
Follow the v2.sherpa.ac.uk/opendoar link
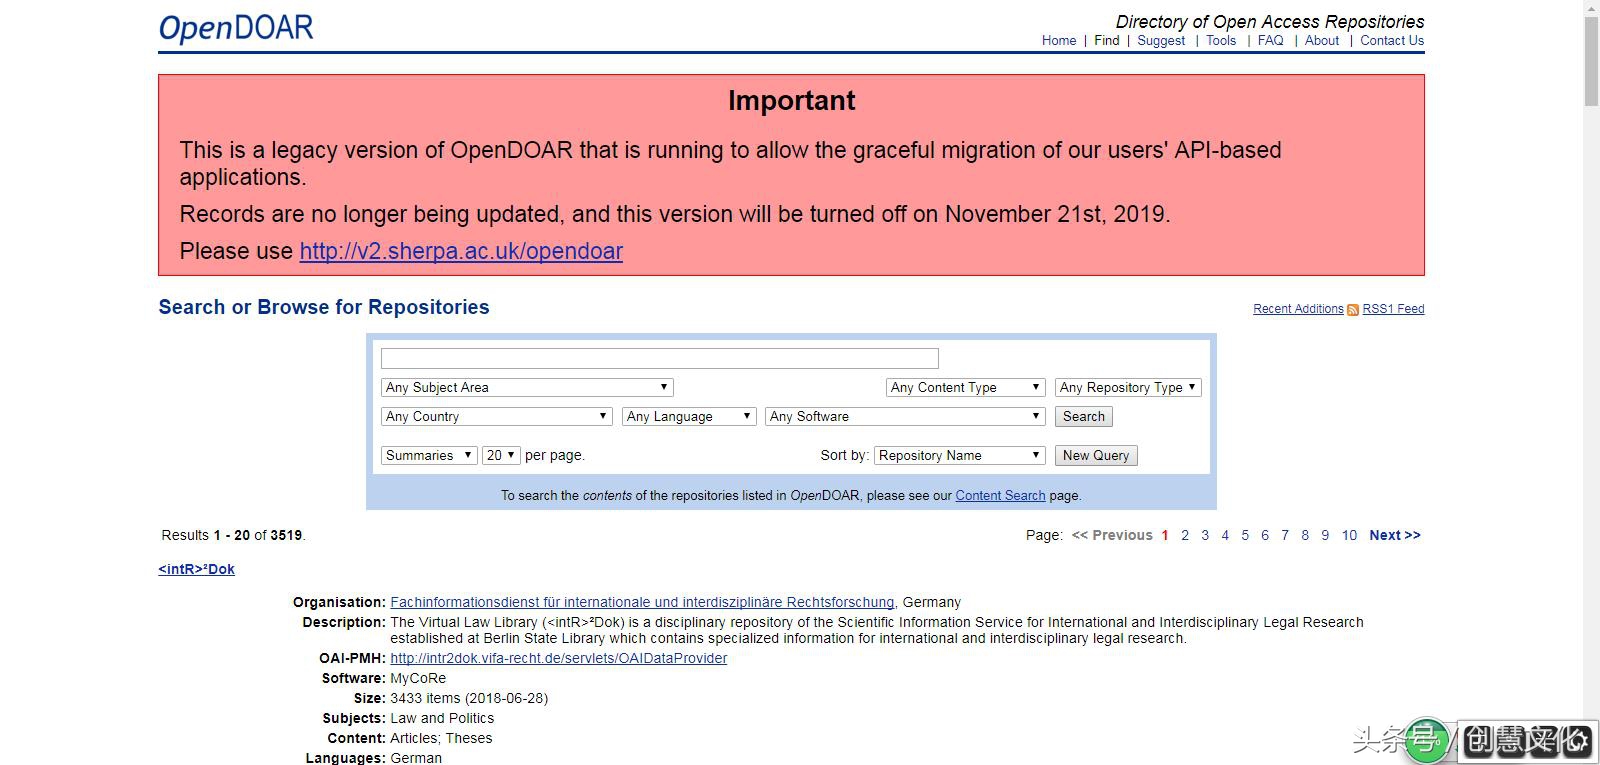coord(461,251)
